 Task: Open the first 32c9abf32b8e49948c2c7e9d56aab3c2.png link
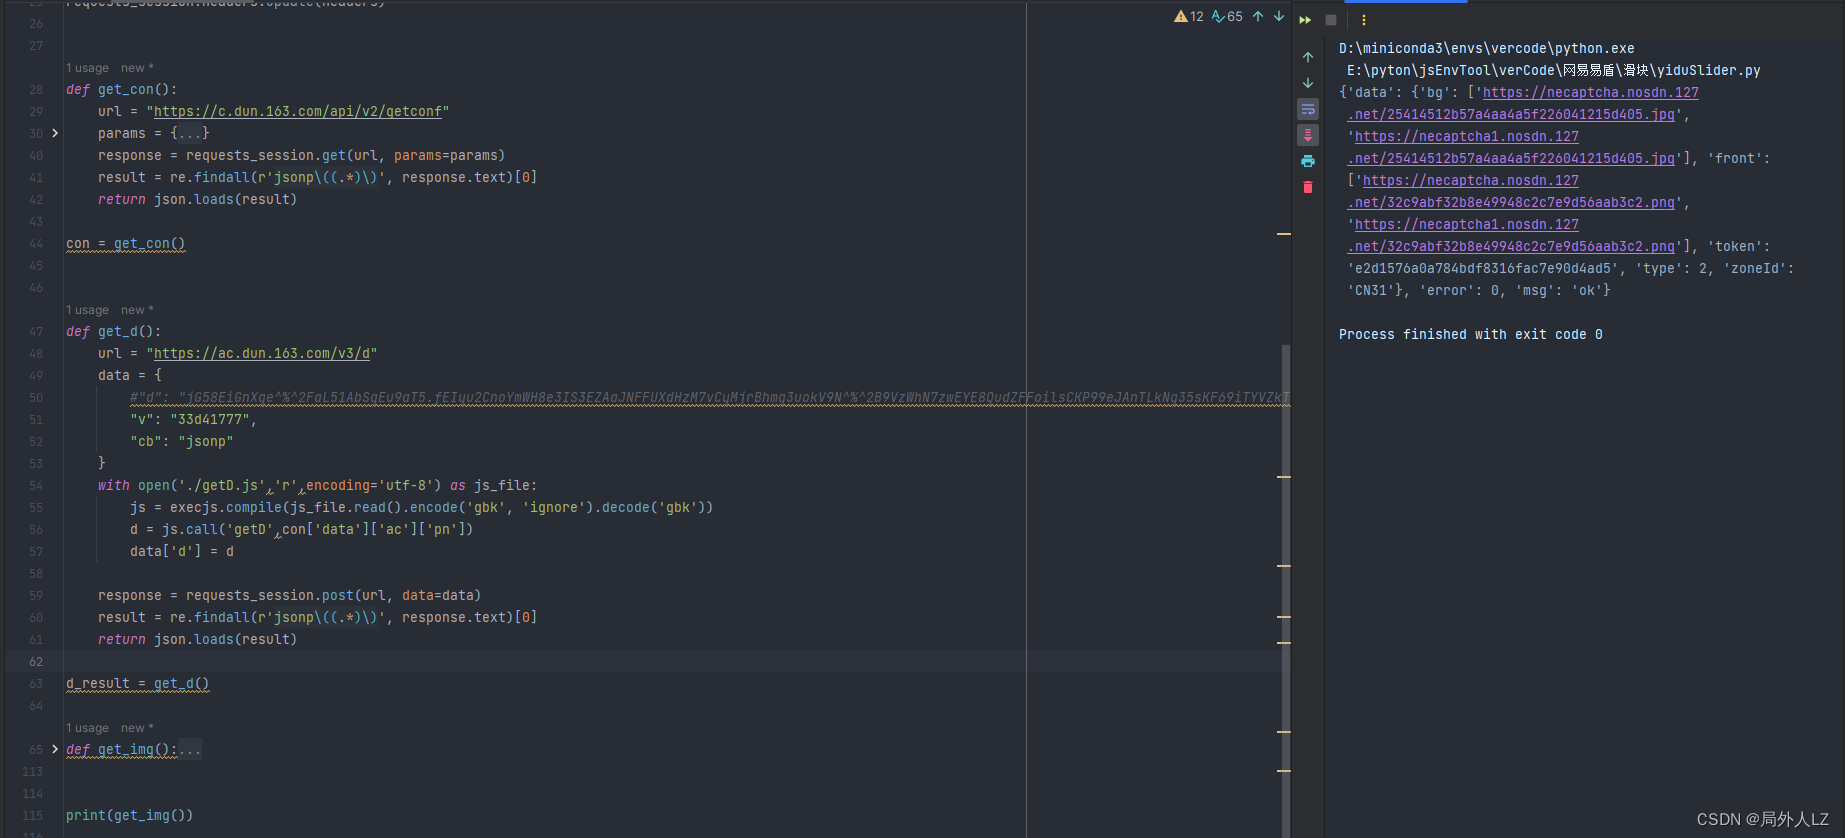pos(1510,202)
